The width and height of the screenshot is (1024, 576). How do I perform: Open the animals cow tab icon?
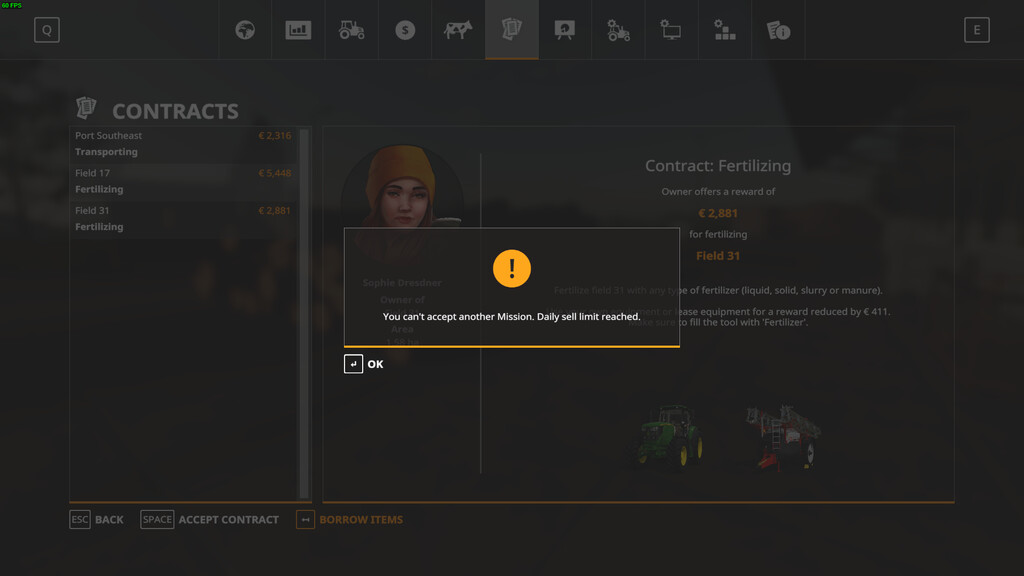pos(458,30)
